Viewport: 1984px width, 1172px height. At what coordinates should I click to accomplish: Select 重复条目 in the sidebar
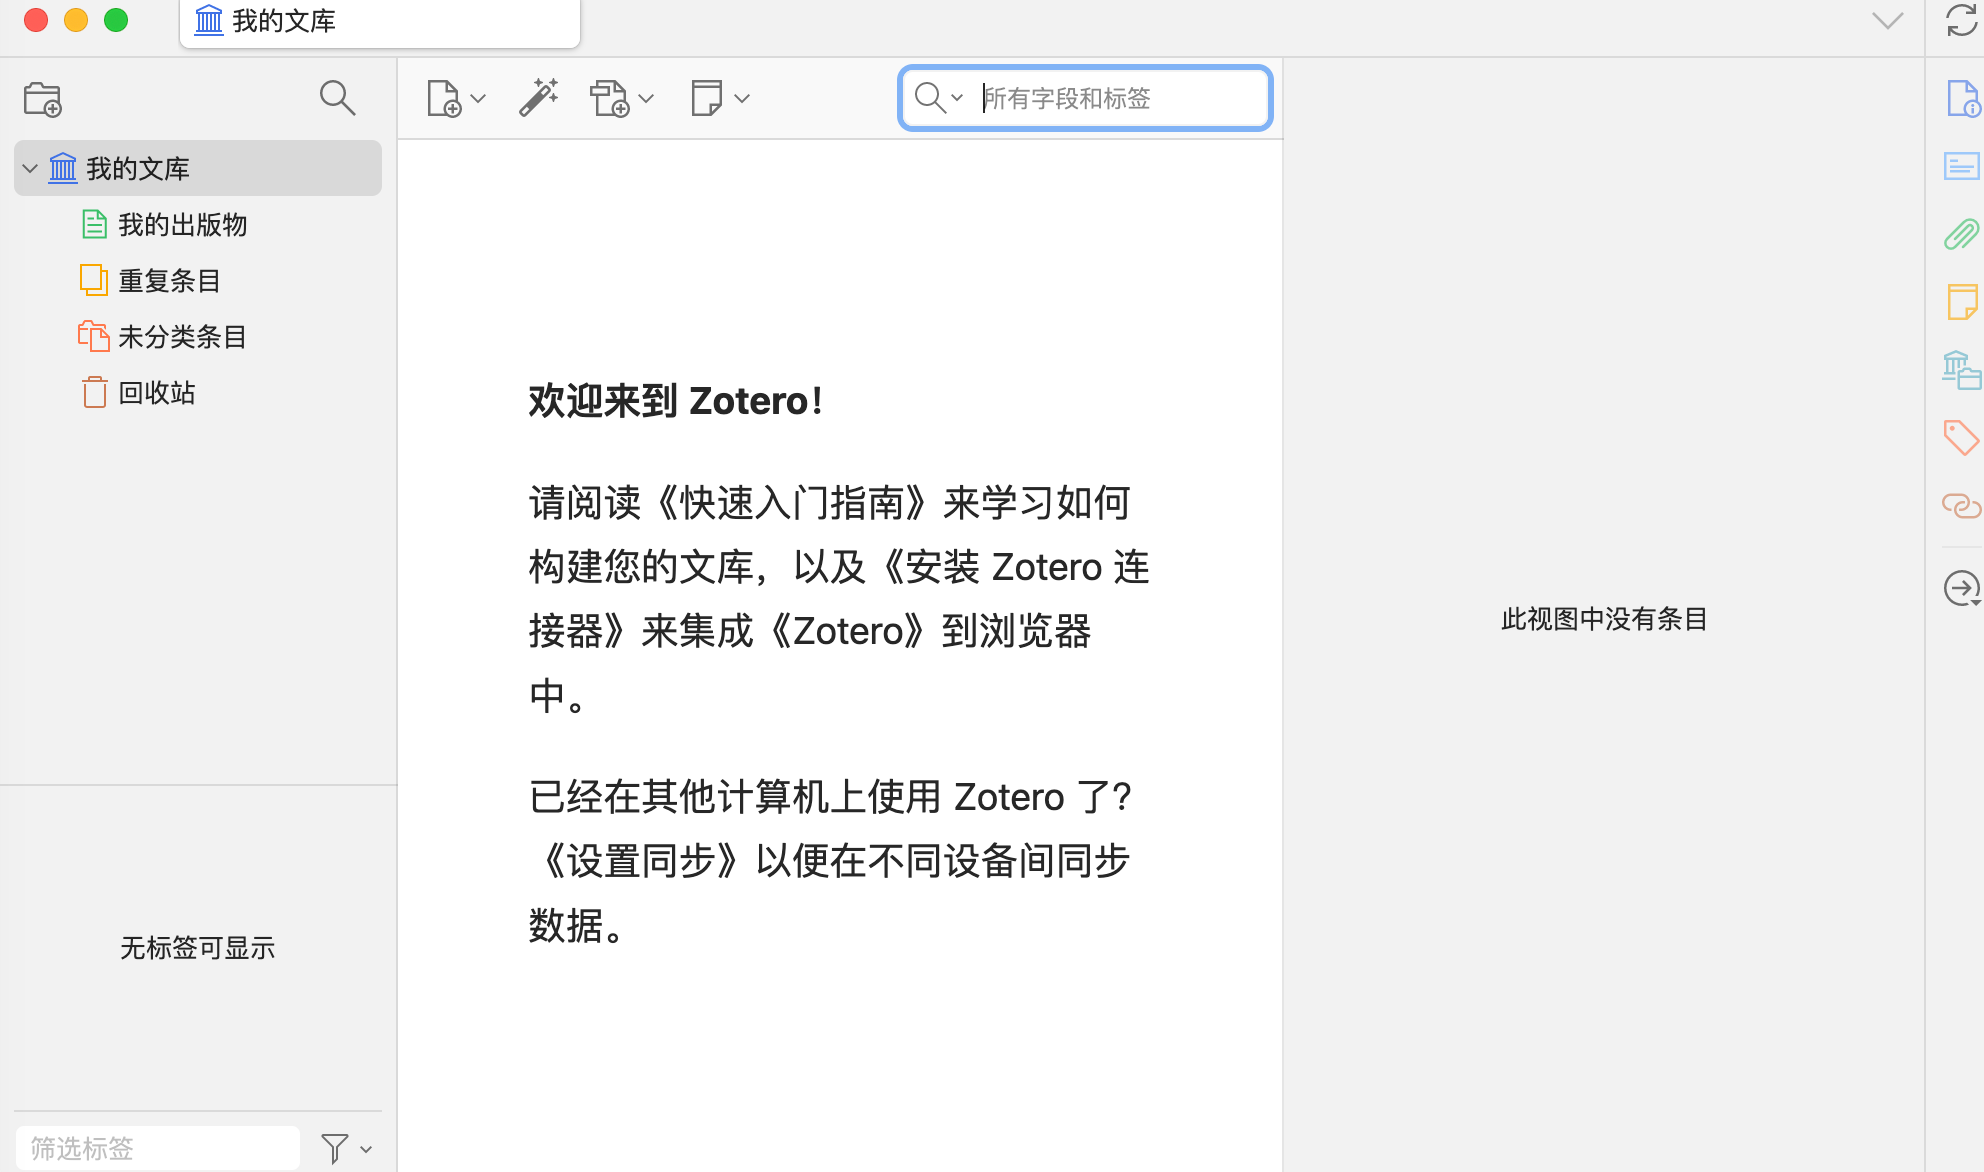click(169, 280)
